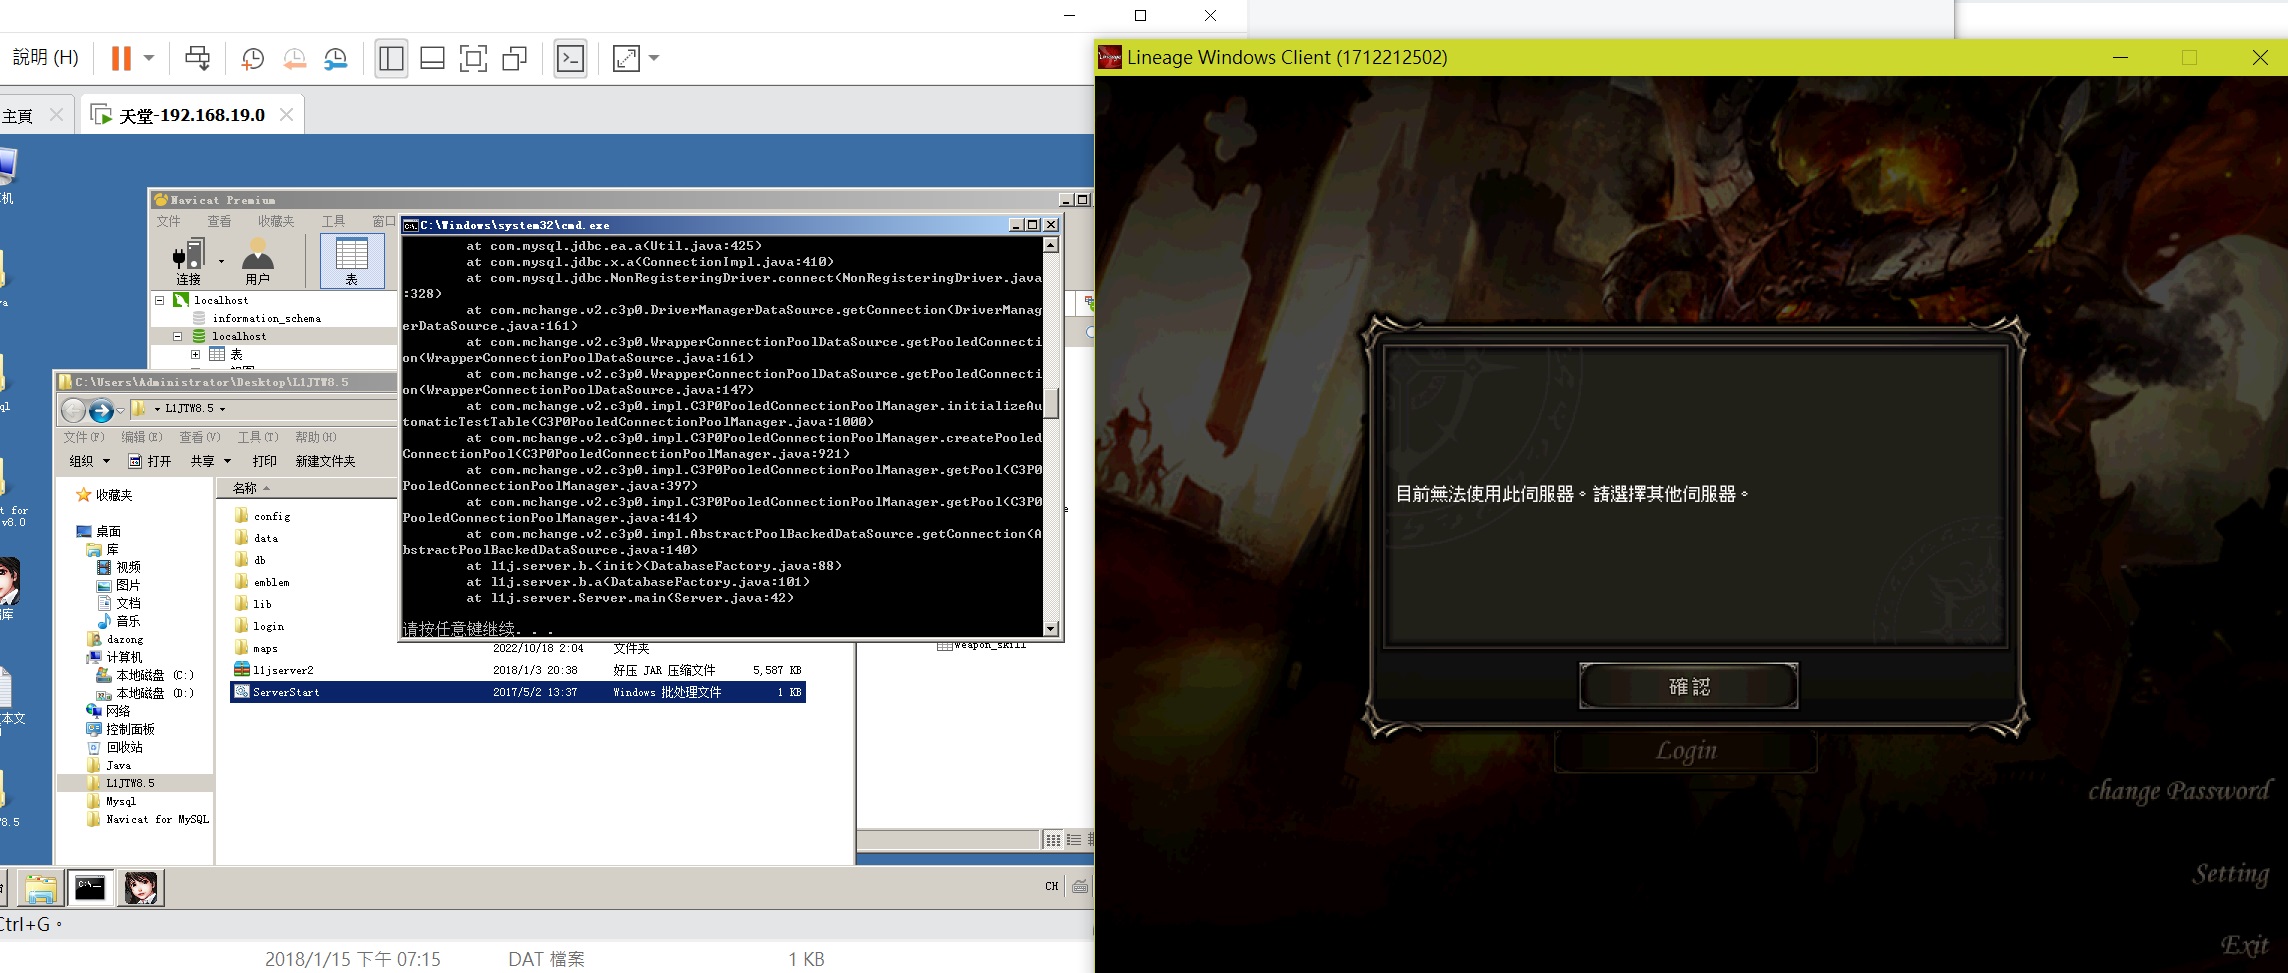Click 打开 in the Explorer toolbar
This screenshot has width=2288, height=973.
pyautogui.click(x=150, y=461)
